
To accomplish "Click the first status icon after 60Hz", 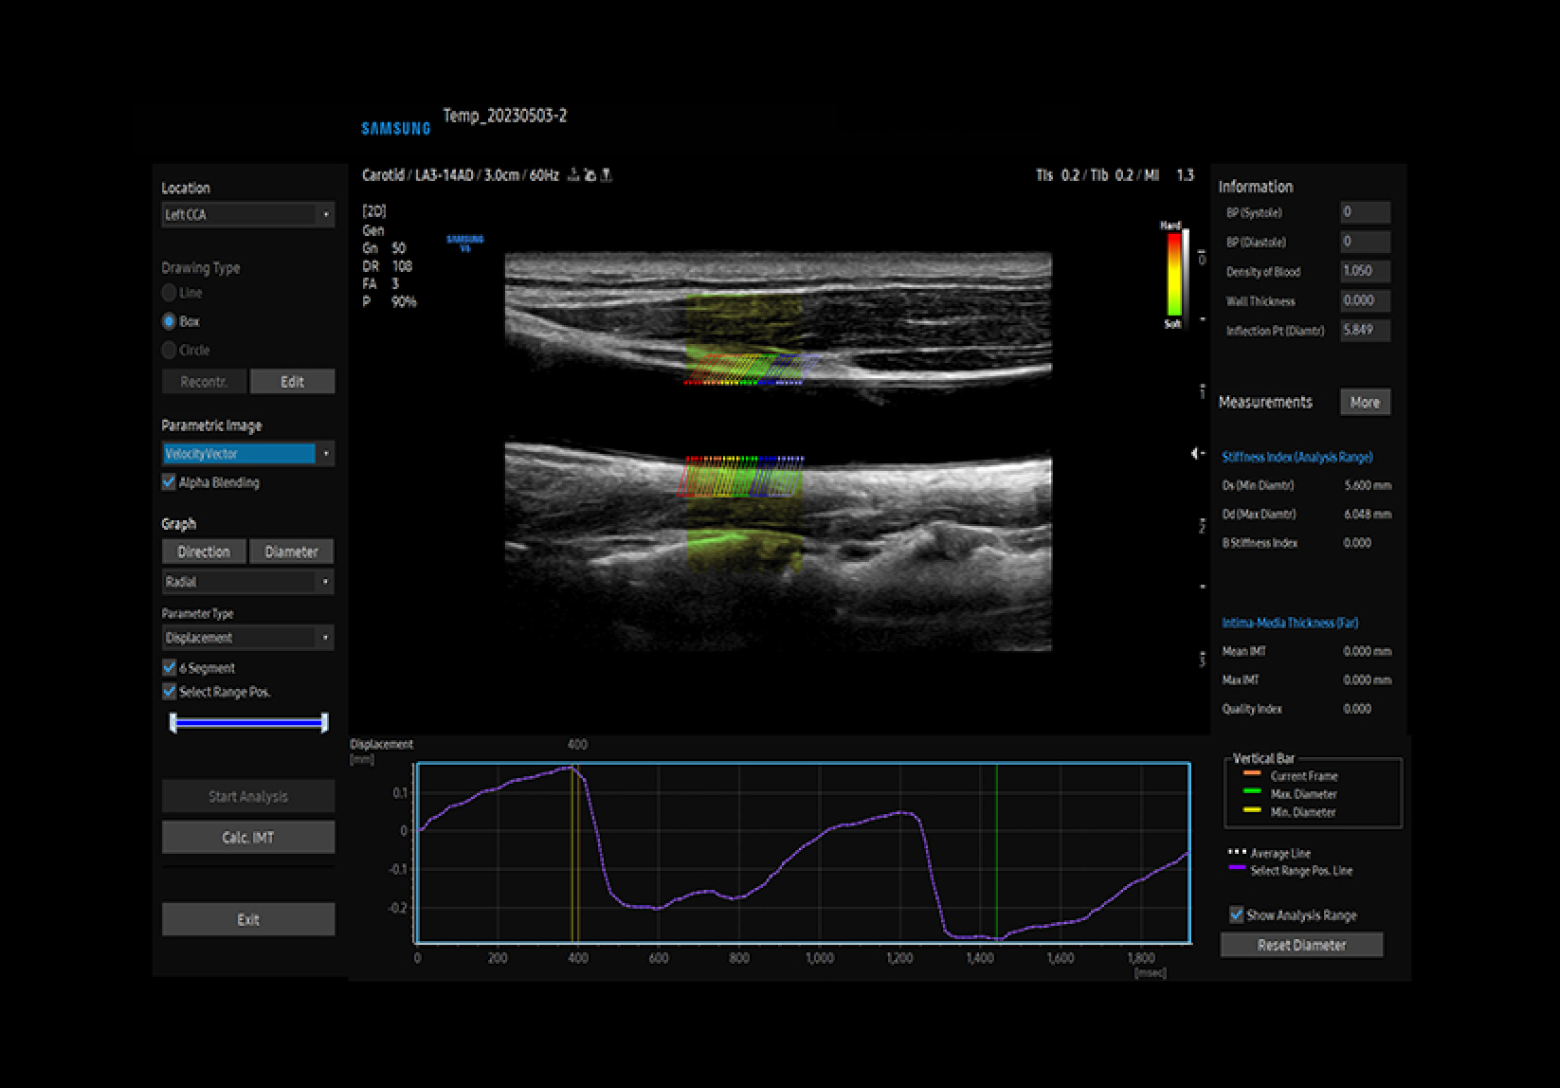I will [573, 175].
